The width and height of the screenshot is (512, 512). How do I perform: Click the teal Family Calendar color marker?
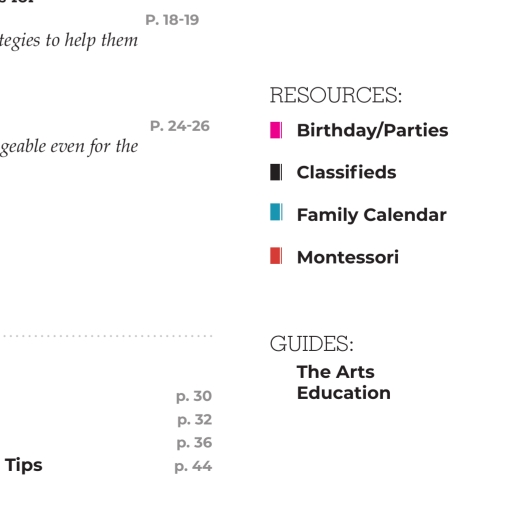pyautogui.click(x=276, y=212)
